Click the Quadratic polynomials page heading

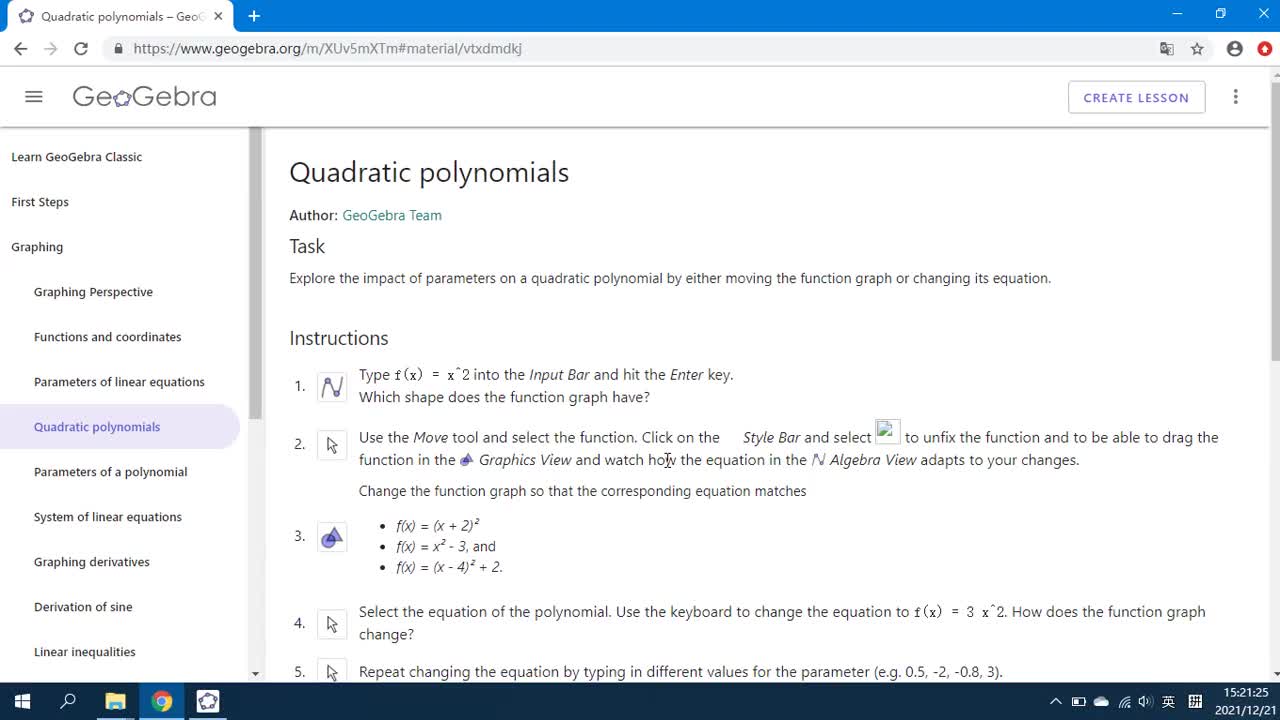pos(429,172)
